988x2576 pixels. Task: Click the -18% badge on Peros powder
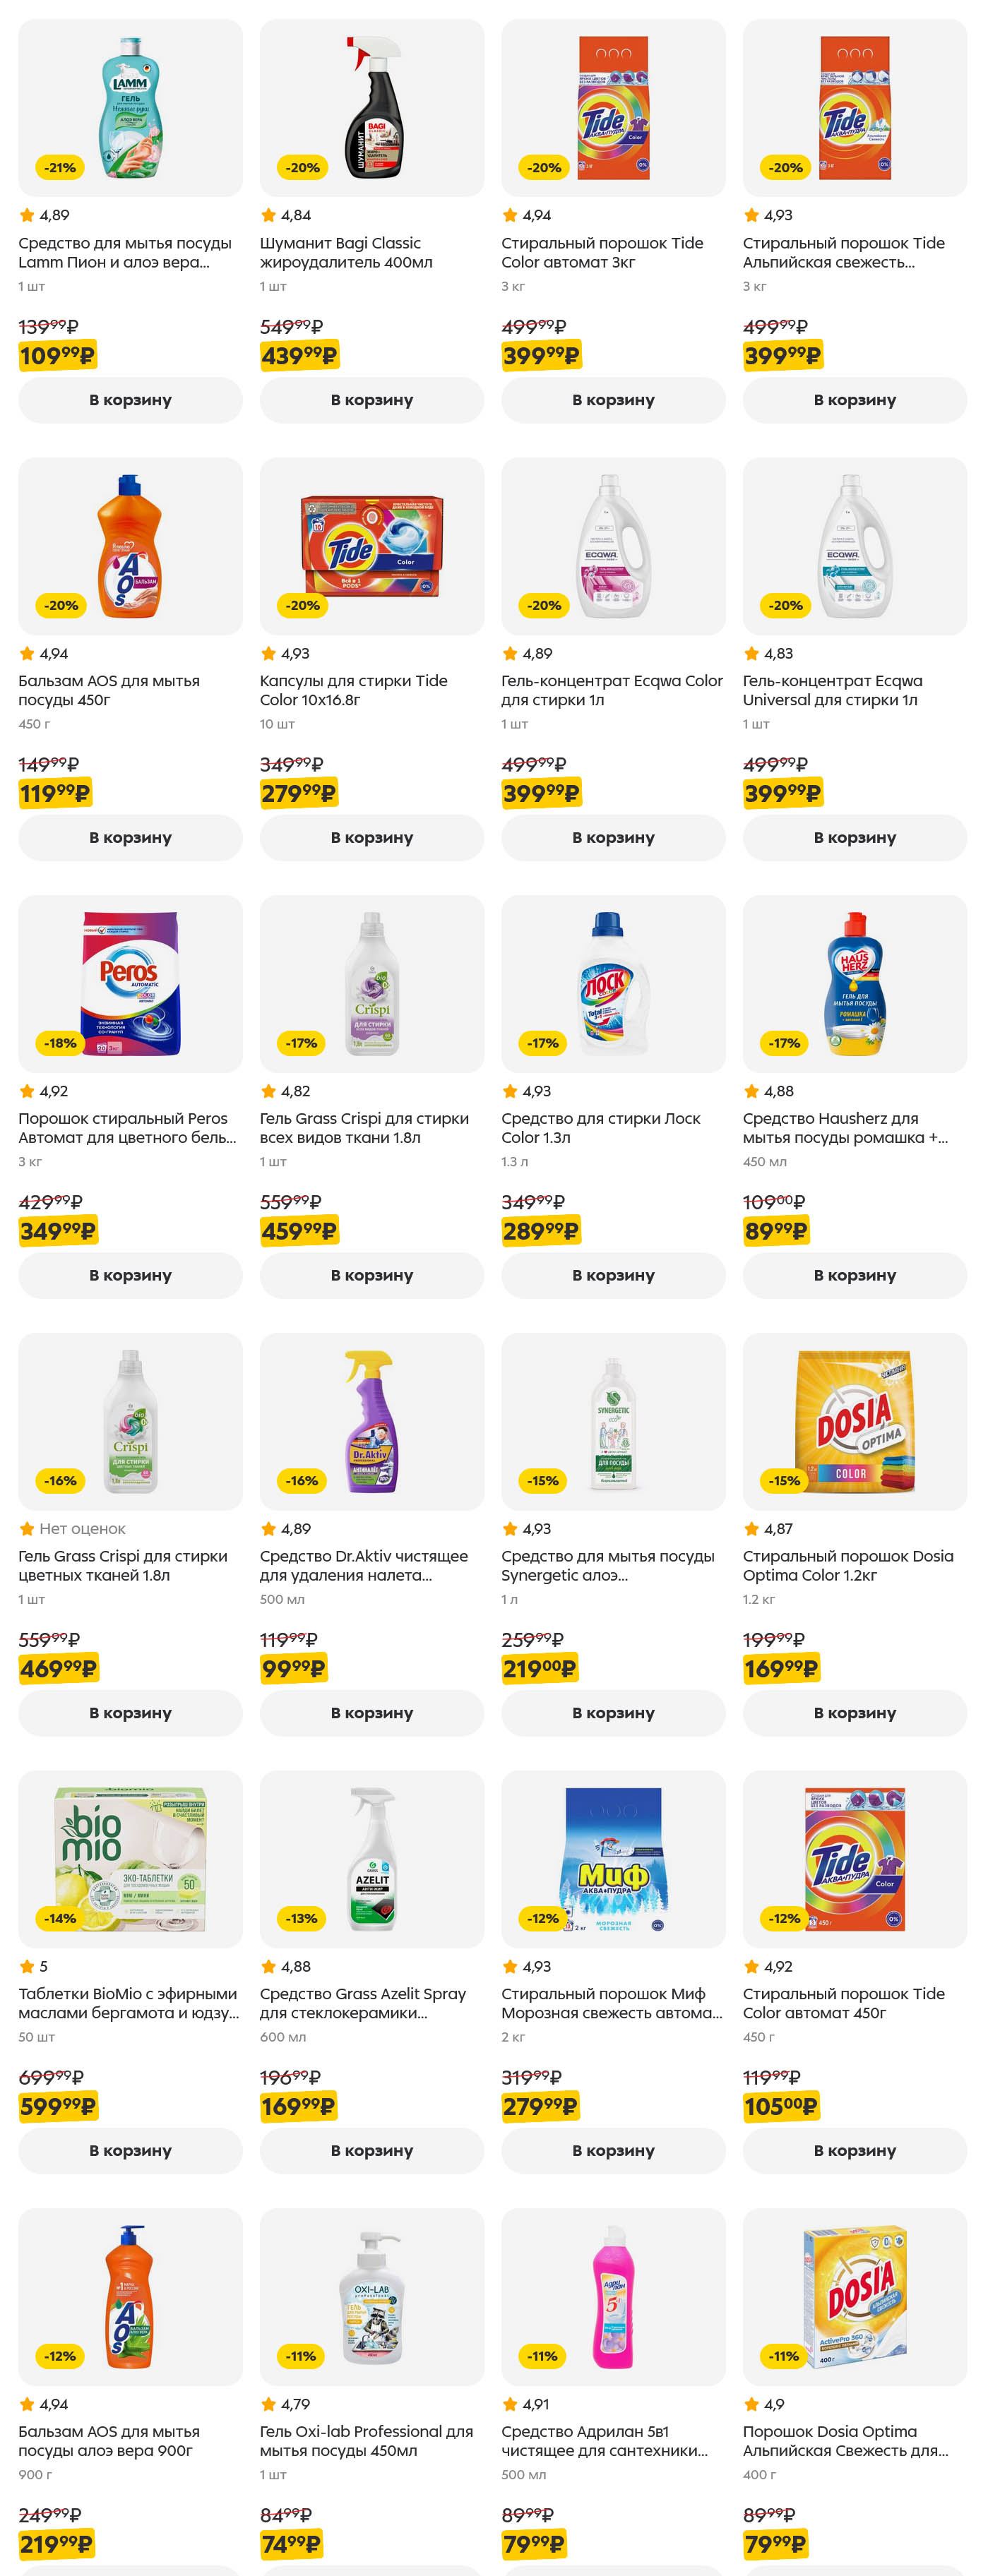tap(60, 1043)
